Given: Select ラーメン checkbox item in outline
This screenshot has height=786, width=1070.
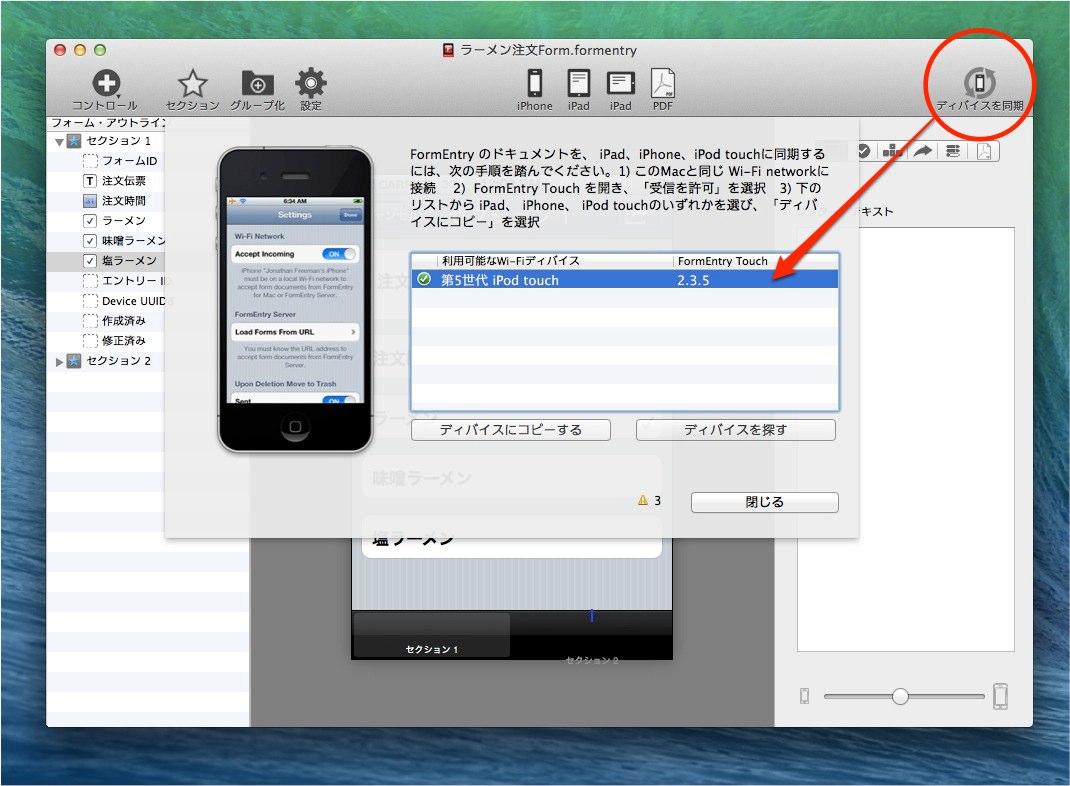Looking at the screenshot, I should point(114,220).
